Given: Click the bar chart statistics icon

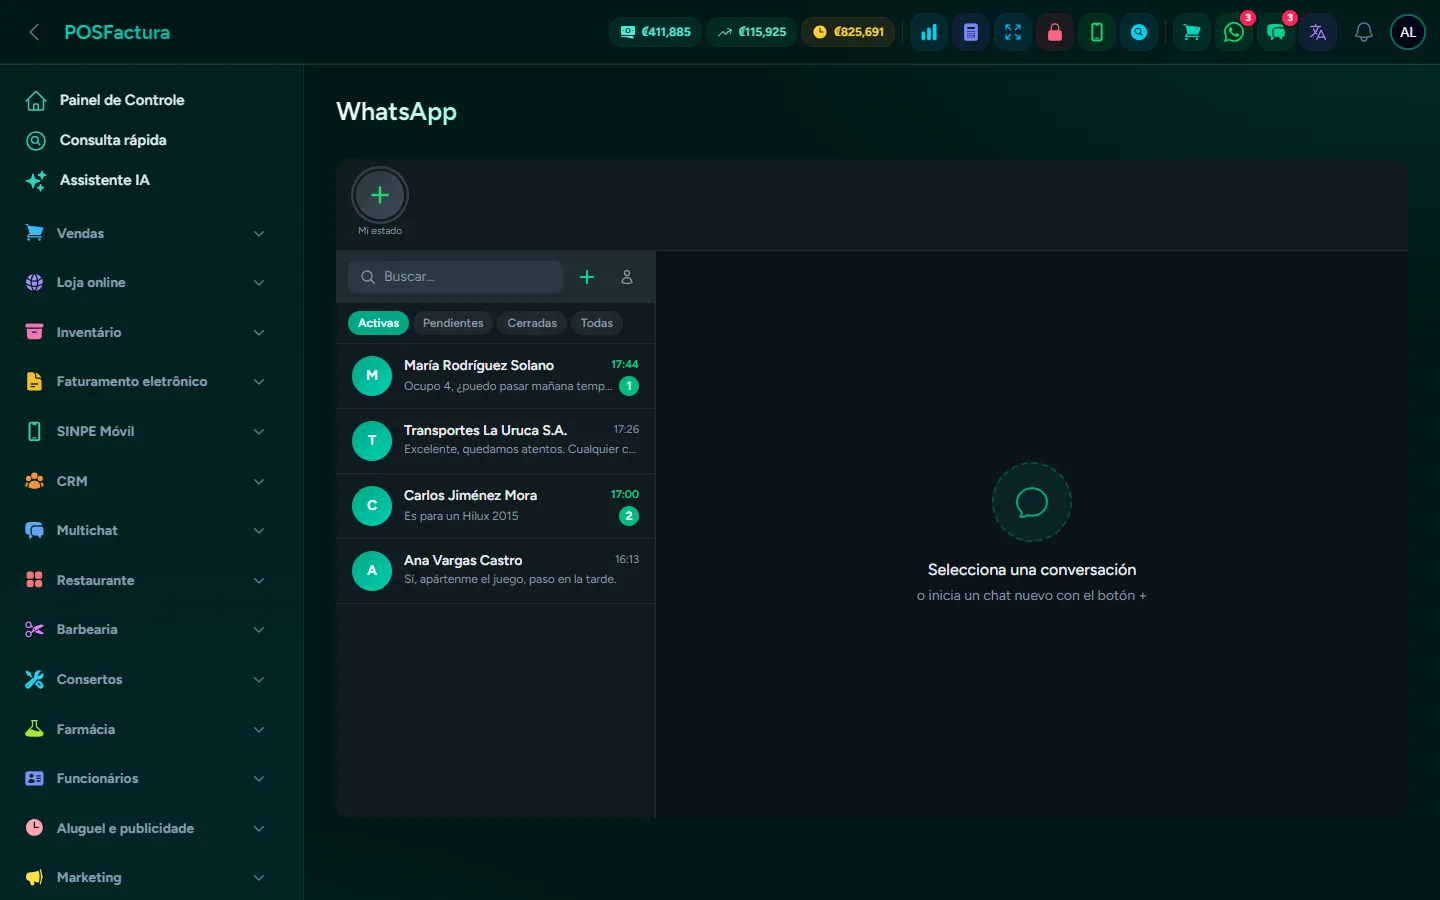Looking at the screenshot, I should 929,32.
